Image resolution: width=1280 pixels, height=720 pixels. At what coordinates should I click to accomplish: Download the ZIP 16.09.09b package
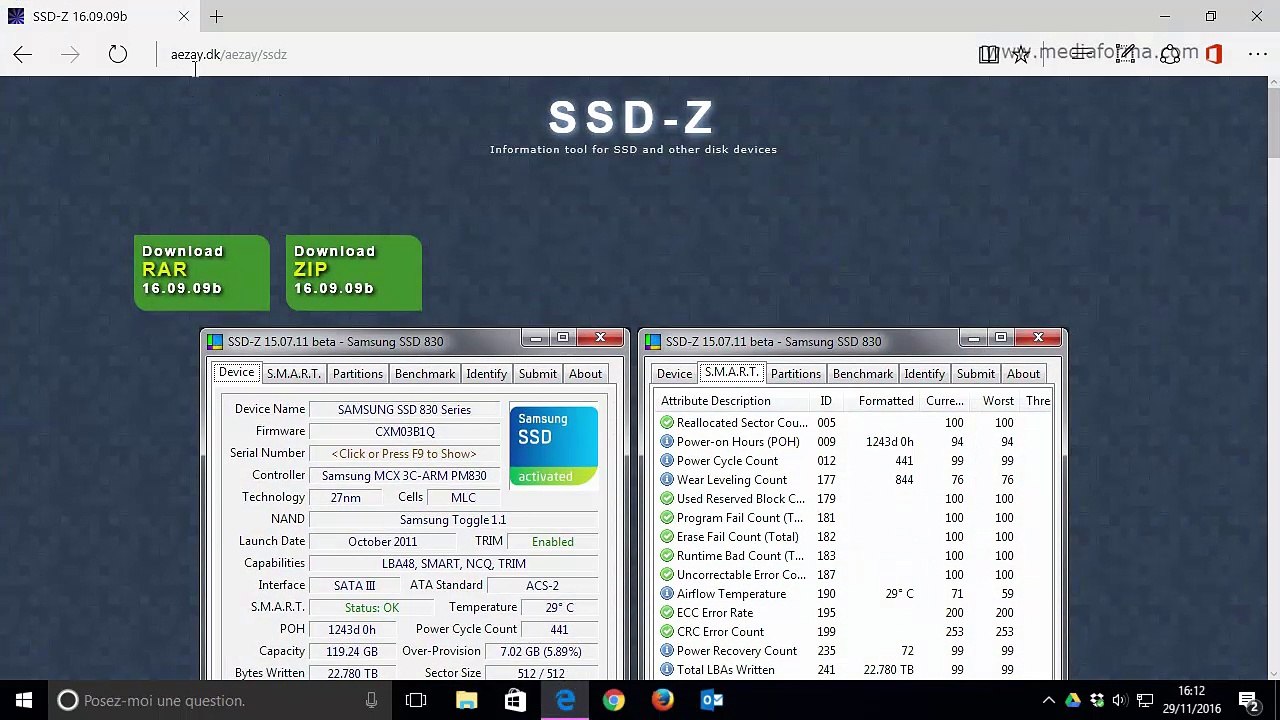(x=354, y=273)
